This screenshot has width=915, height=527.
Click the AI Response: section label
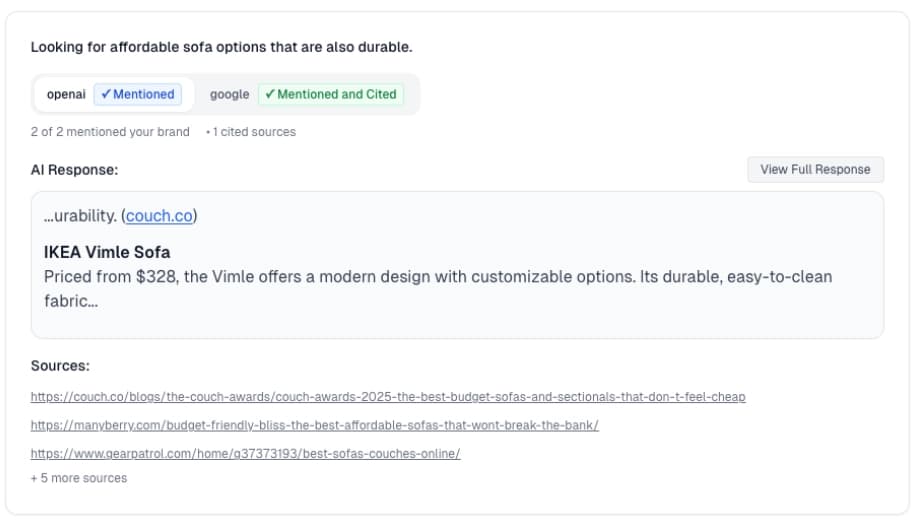pos(74,170)
